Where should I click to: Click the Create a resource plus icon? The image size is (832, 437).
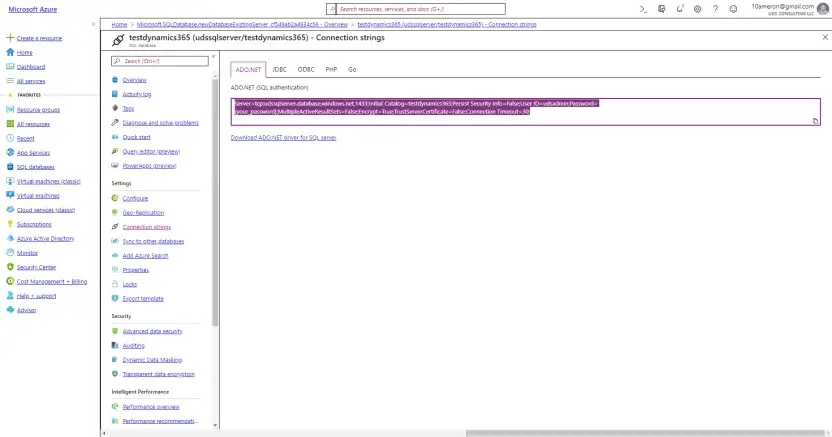pos(10,38)
